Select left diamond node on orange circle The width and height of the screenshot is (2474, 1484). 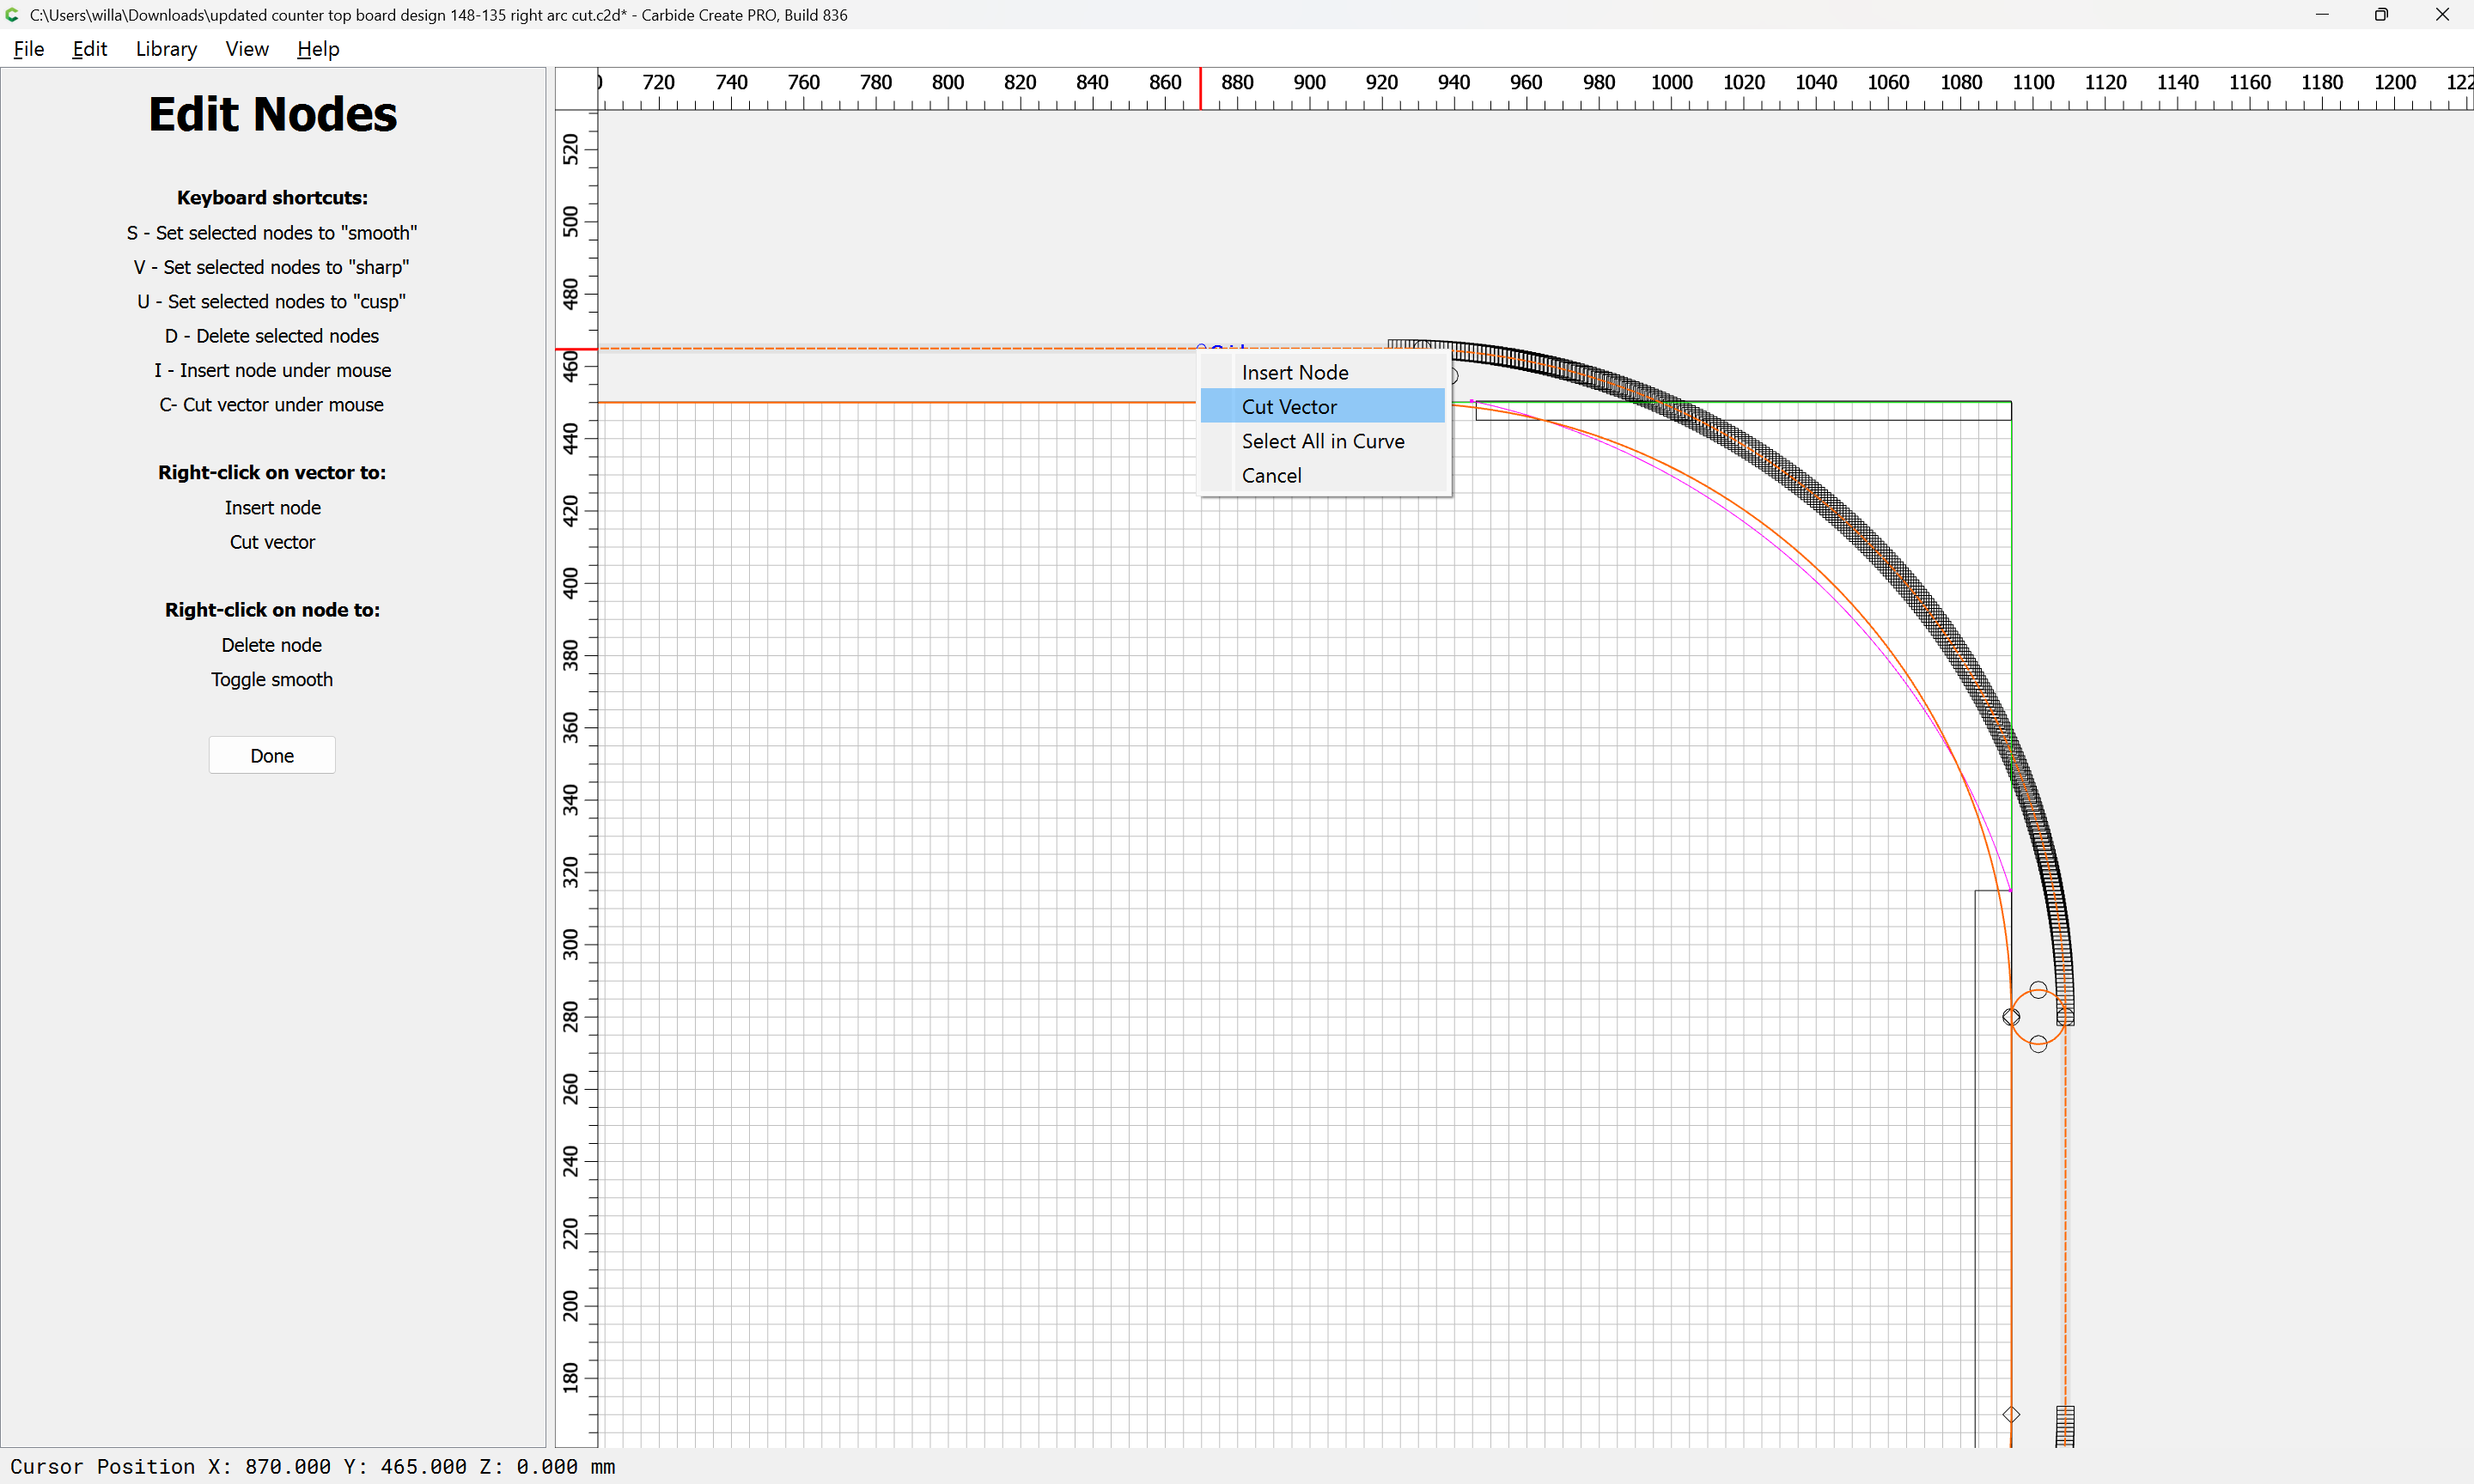2011,1017
